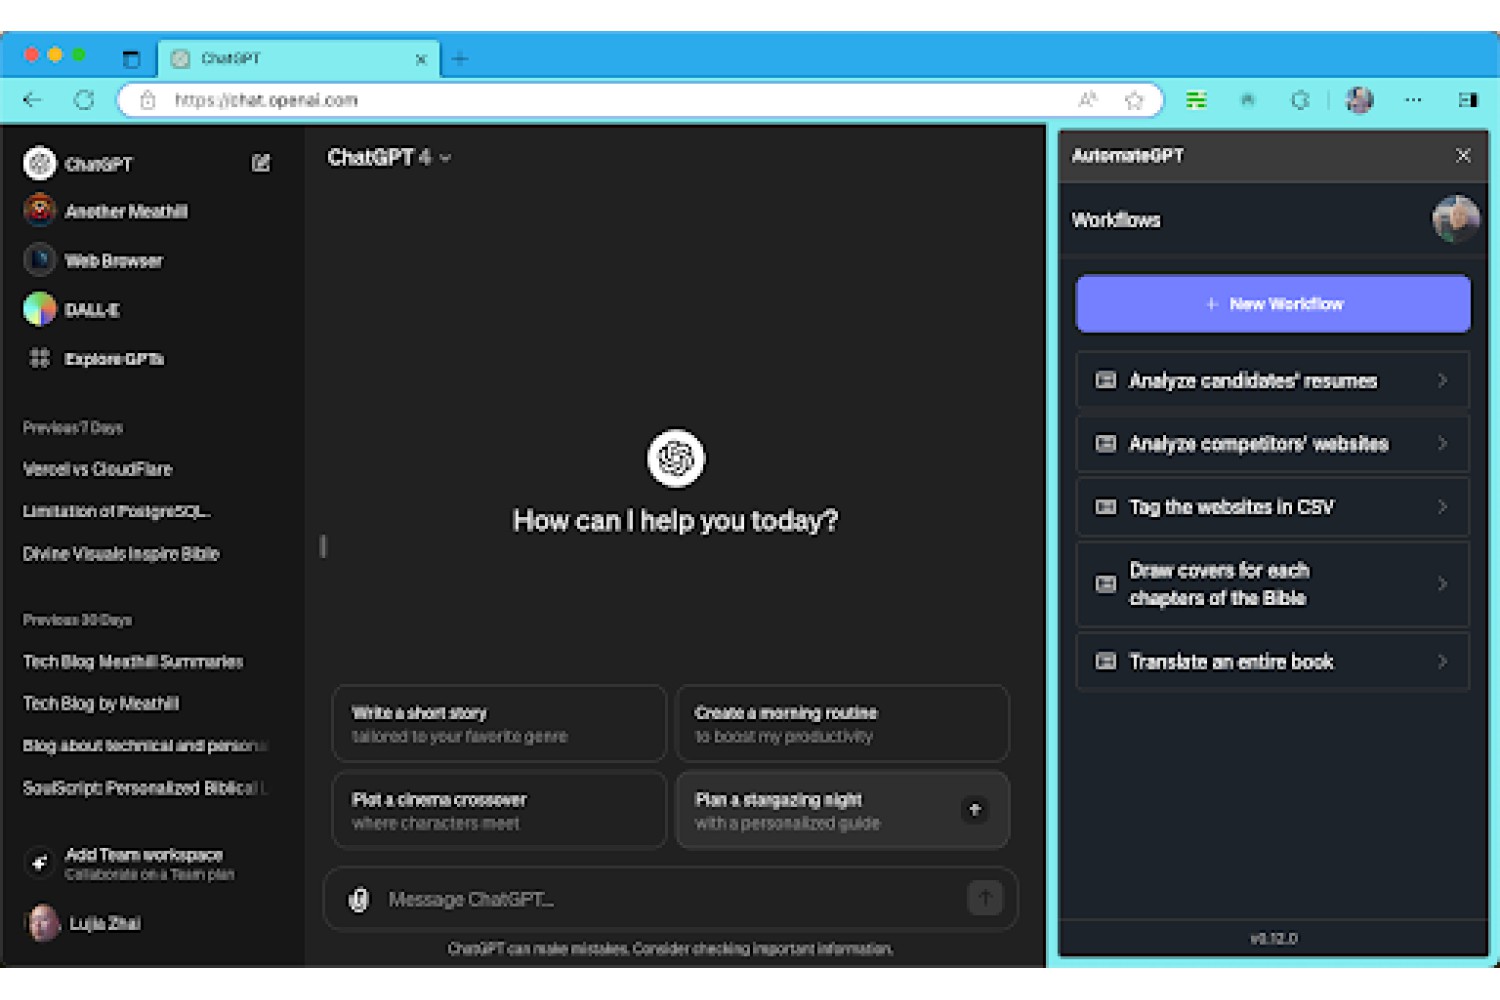Click the send message arrow button
Viewport: 1500px width, 1000px height.
coord(985,898)
